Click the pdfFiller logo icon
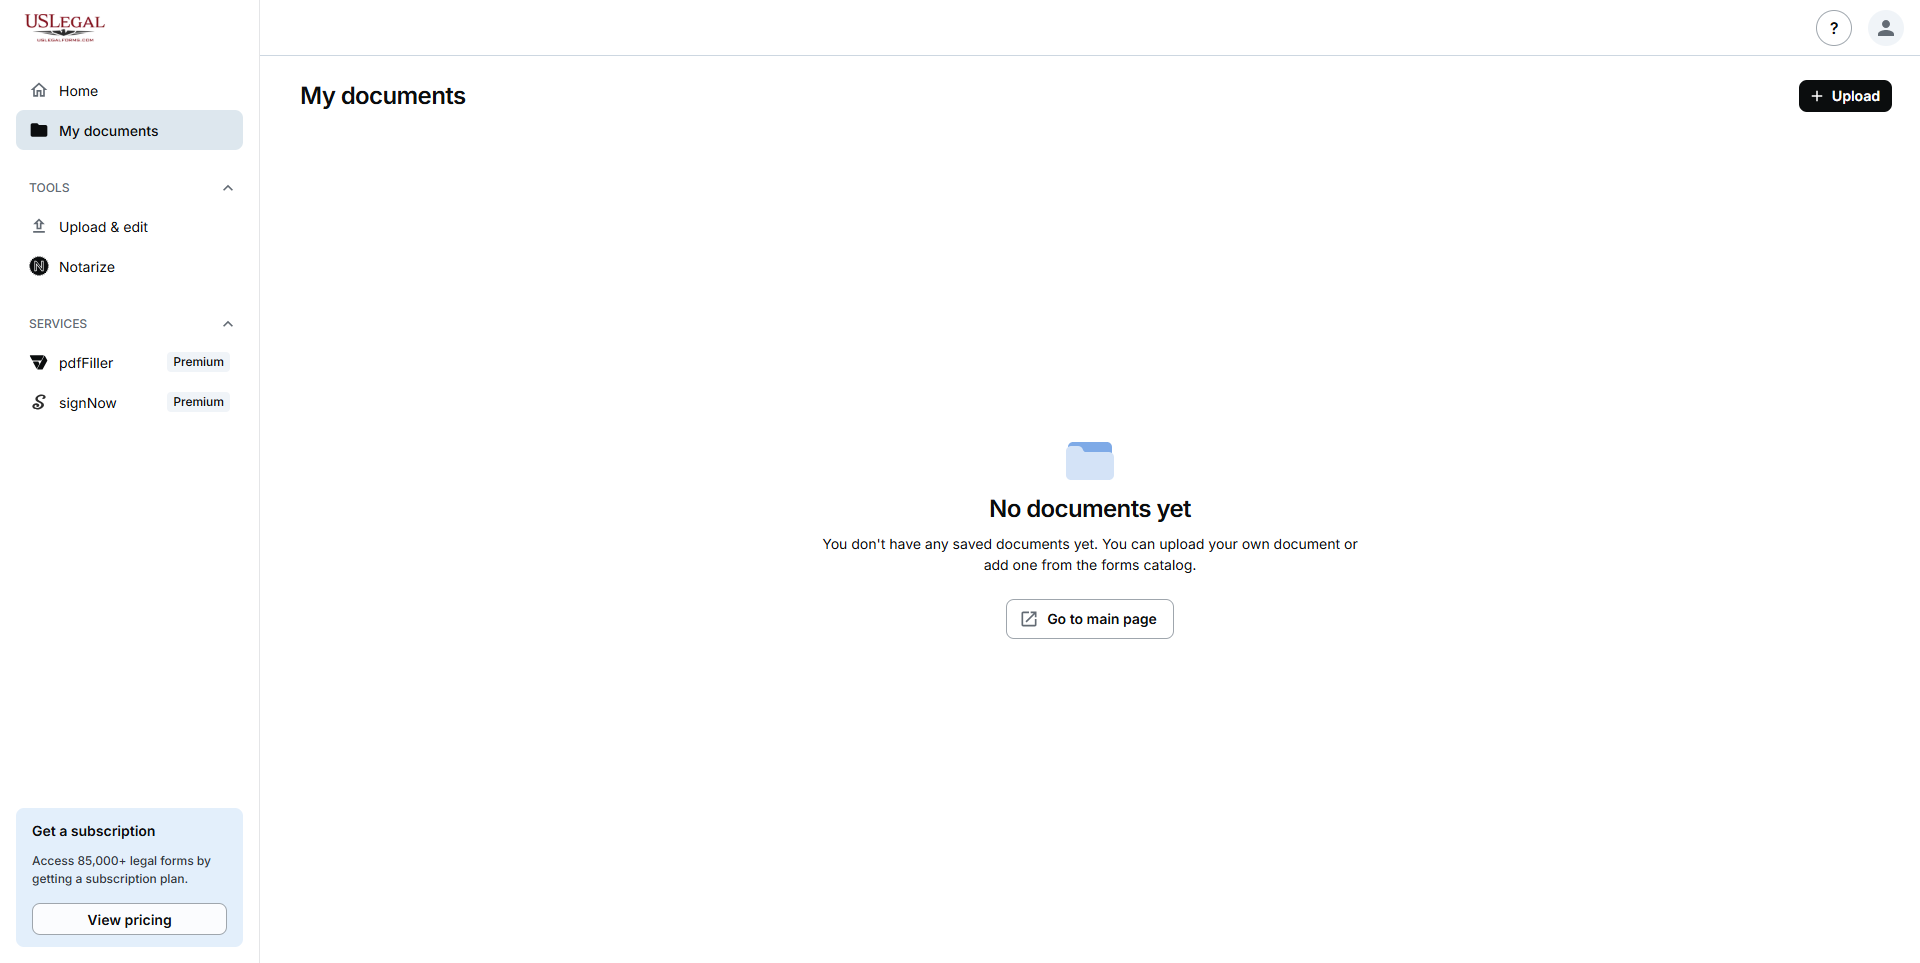 (39, 362)
